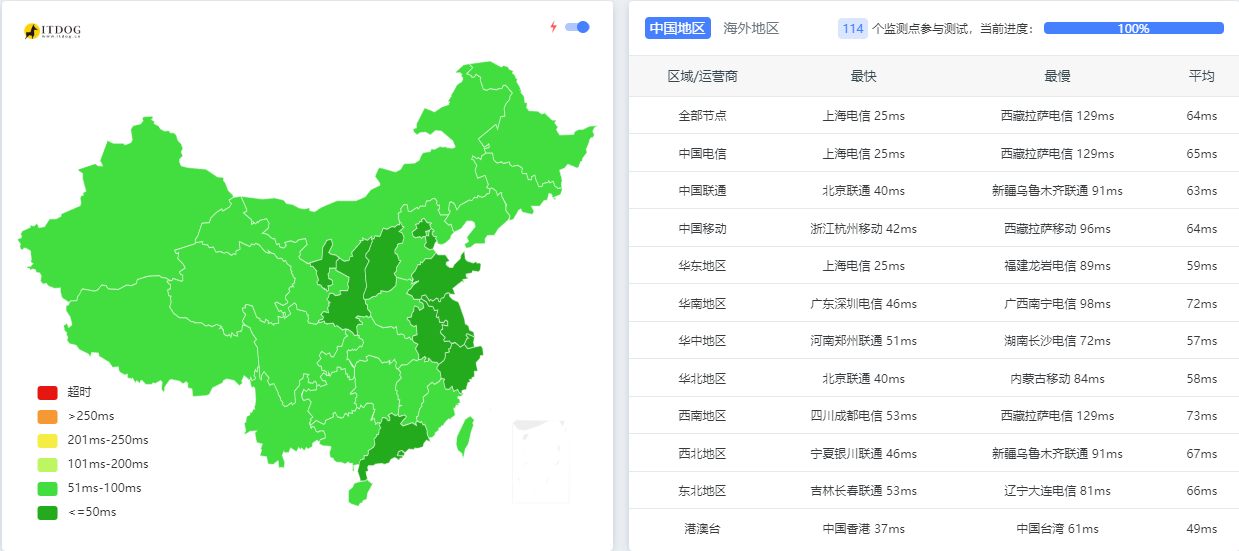Toggle the blue switch above the map

pyautogui.click(x=577, y=27)
